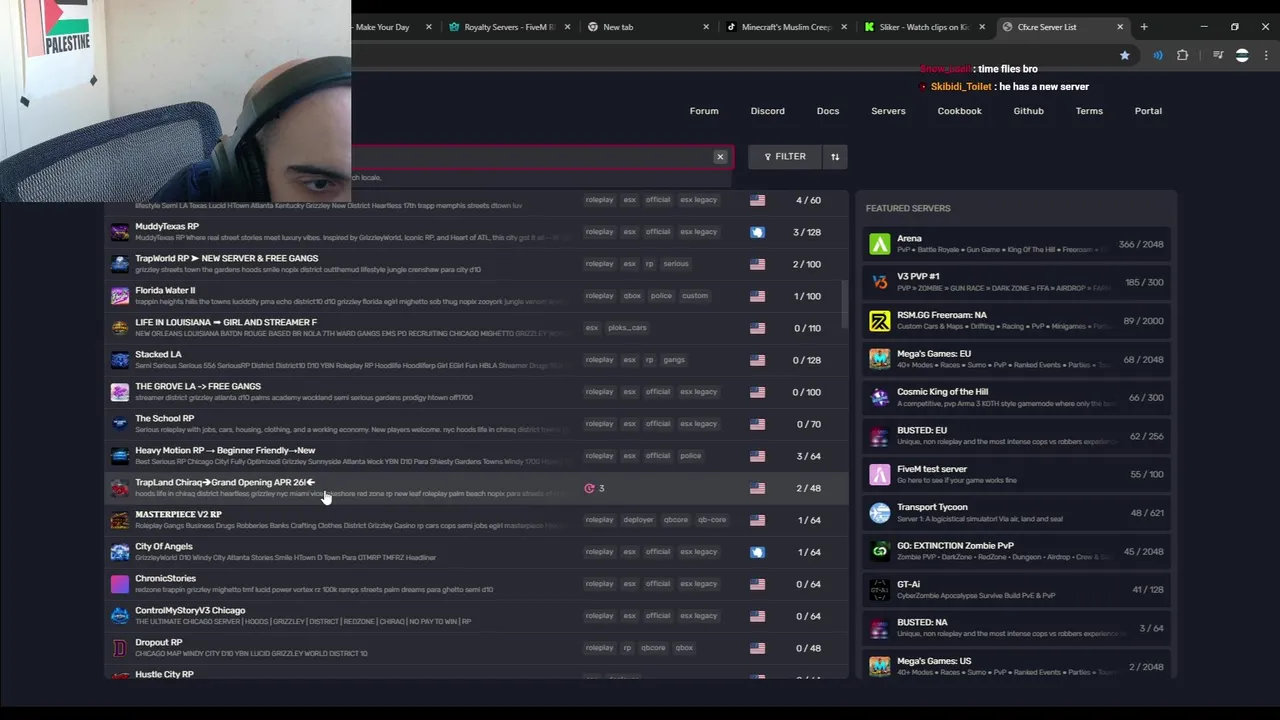
Task: Click the 'serious' tag on TrapWorld RP
Action: [x=676, y=264]
